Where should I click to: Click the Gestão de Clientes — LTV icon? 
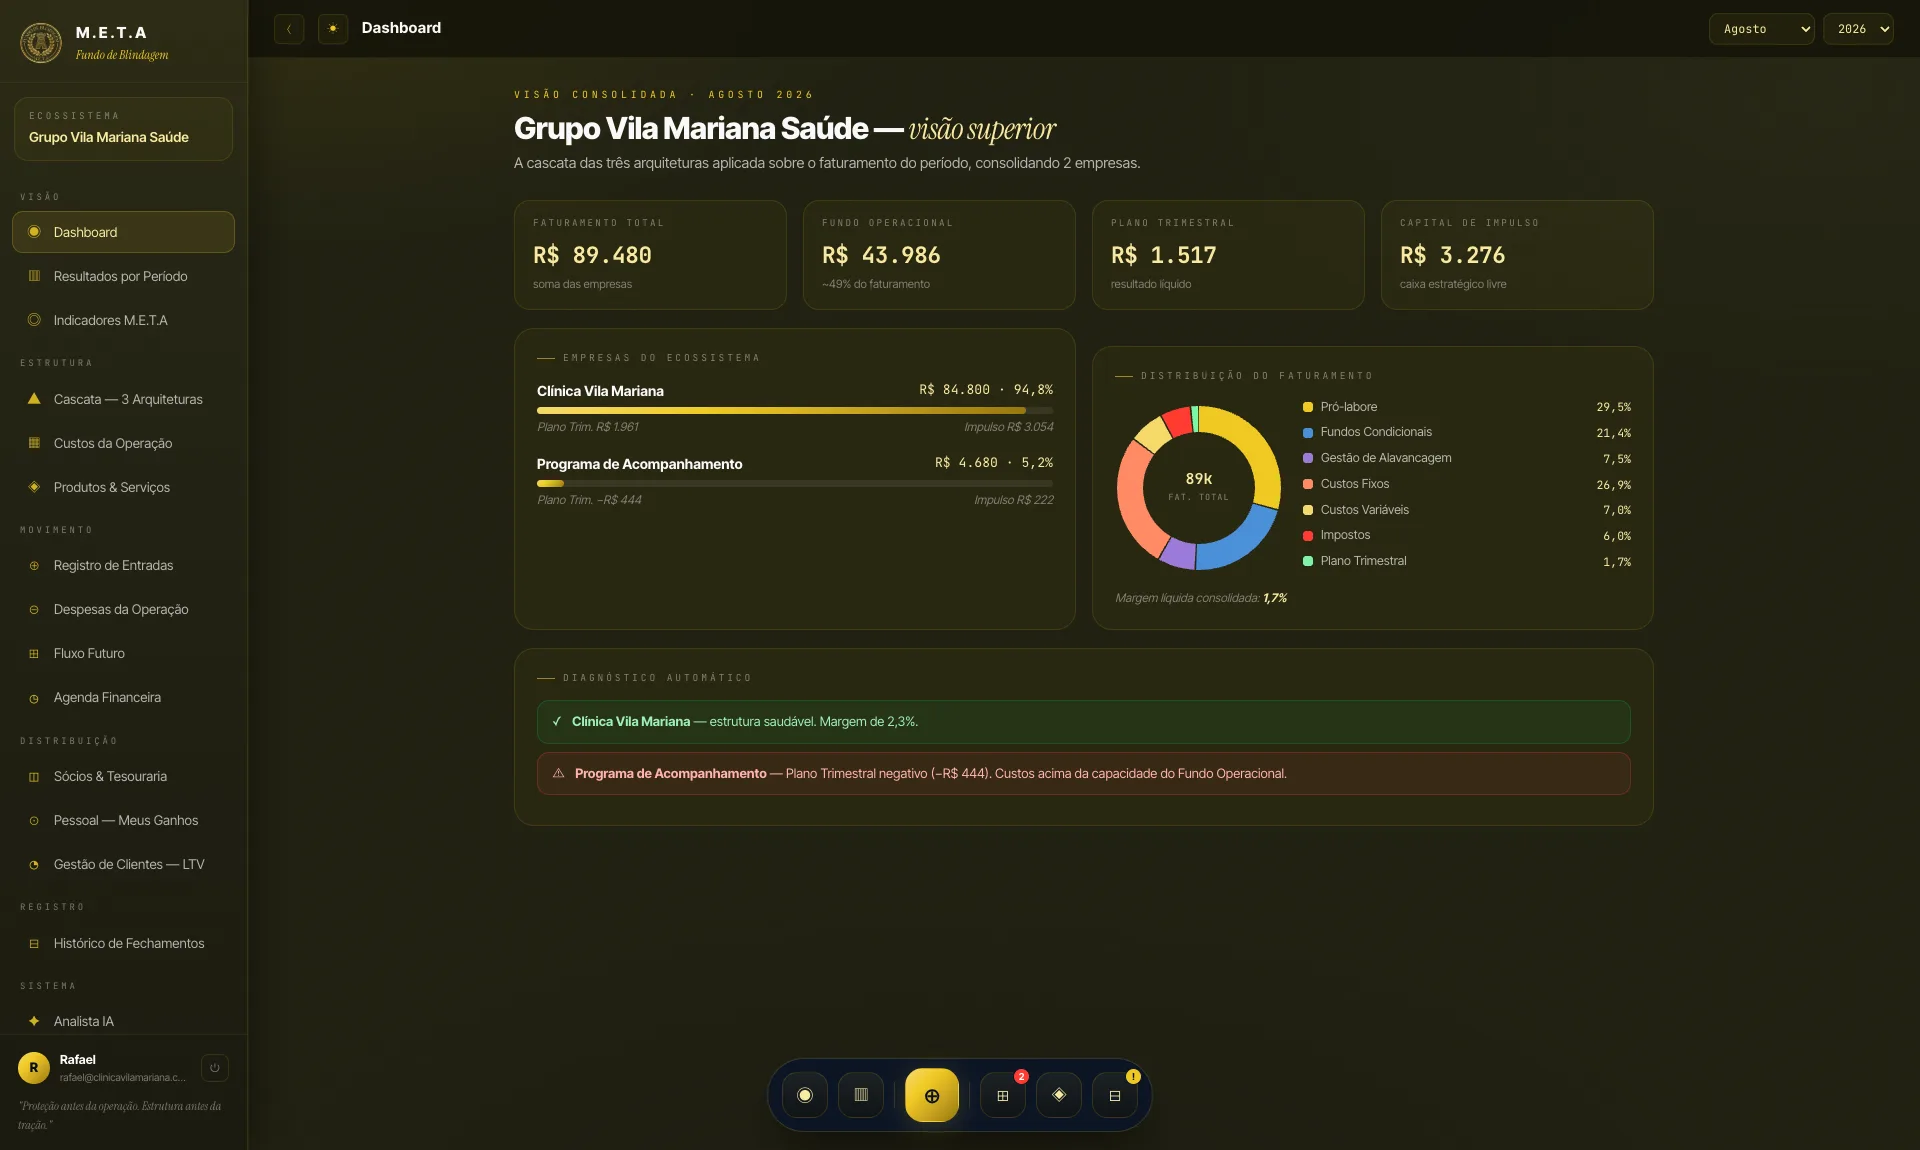point(34,865)
